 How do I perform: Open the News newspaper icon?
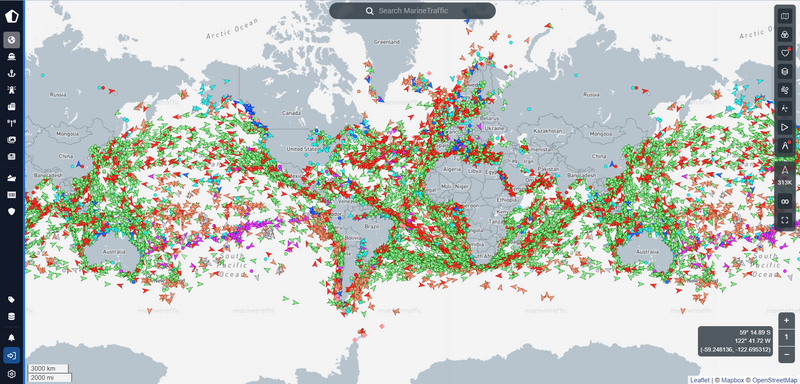click(12, 156)
